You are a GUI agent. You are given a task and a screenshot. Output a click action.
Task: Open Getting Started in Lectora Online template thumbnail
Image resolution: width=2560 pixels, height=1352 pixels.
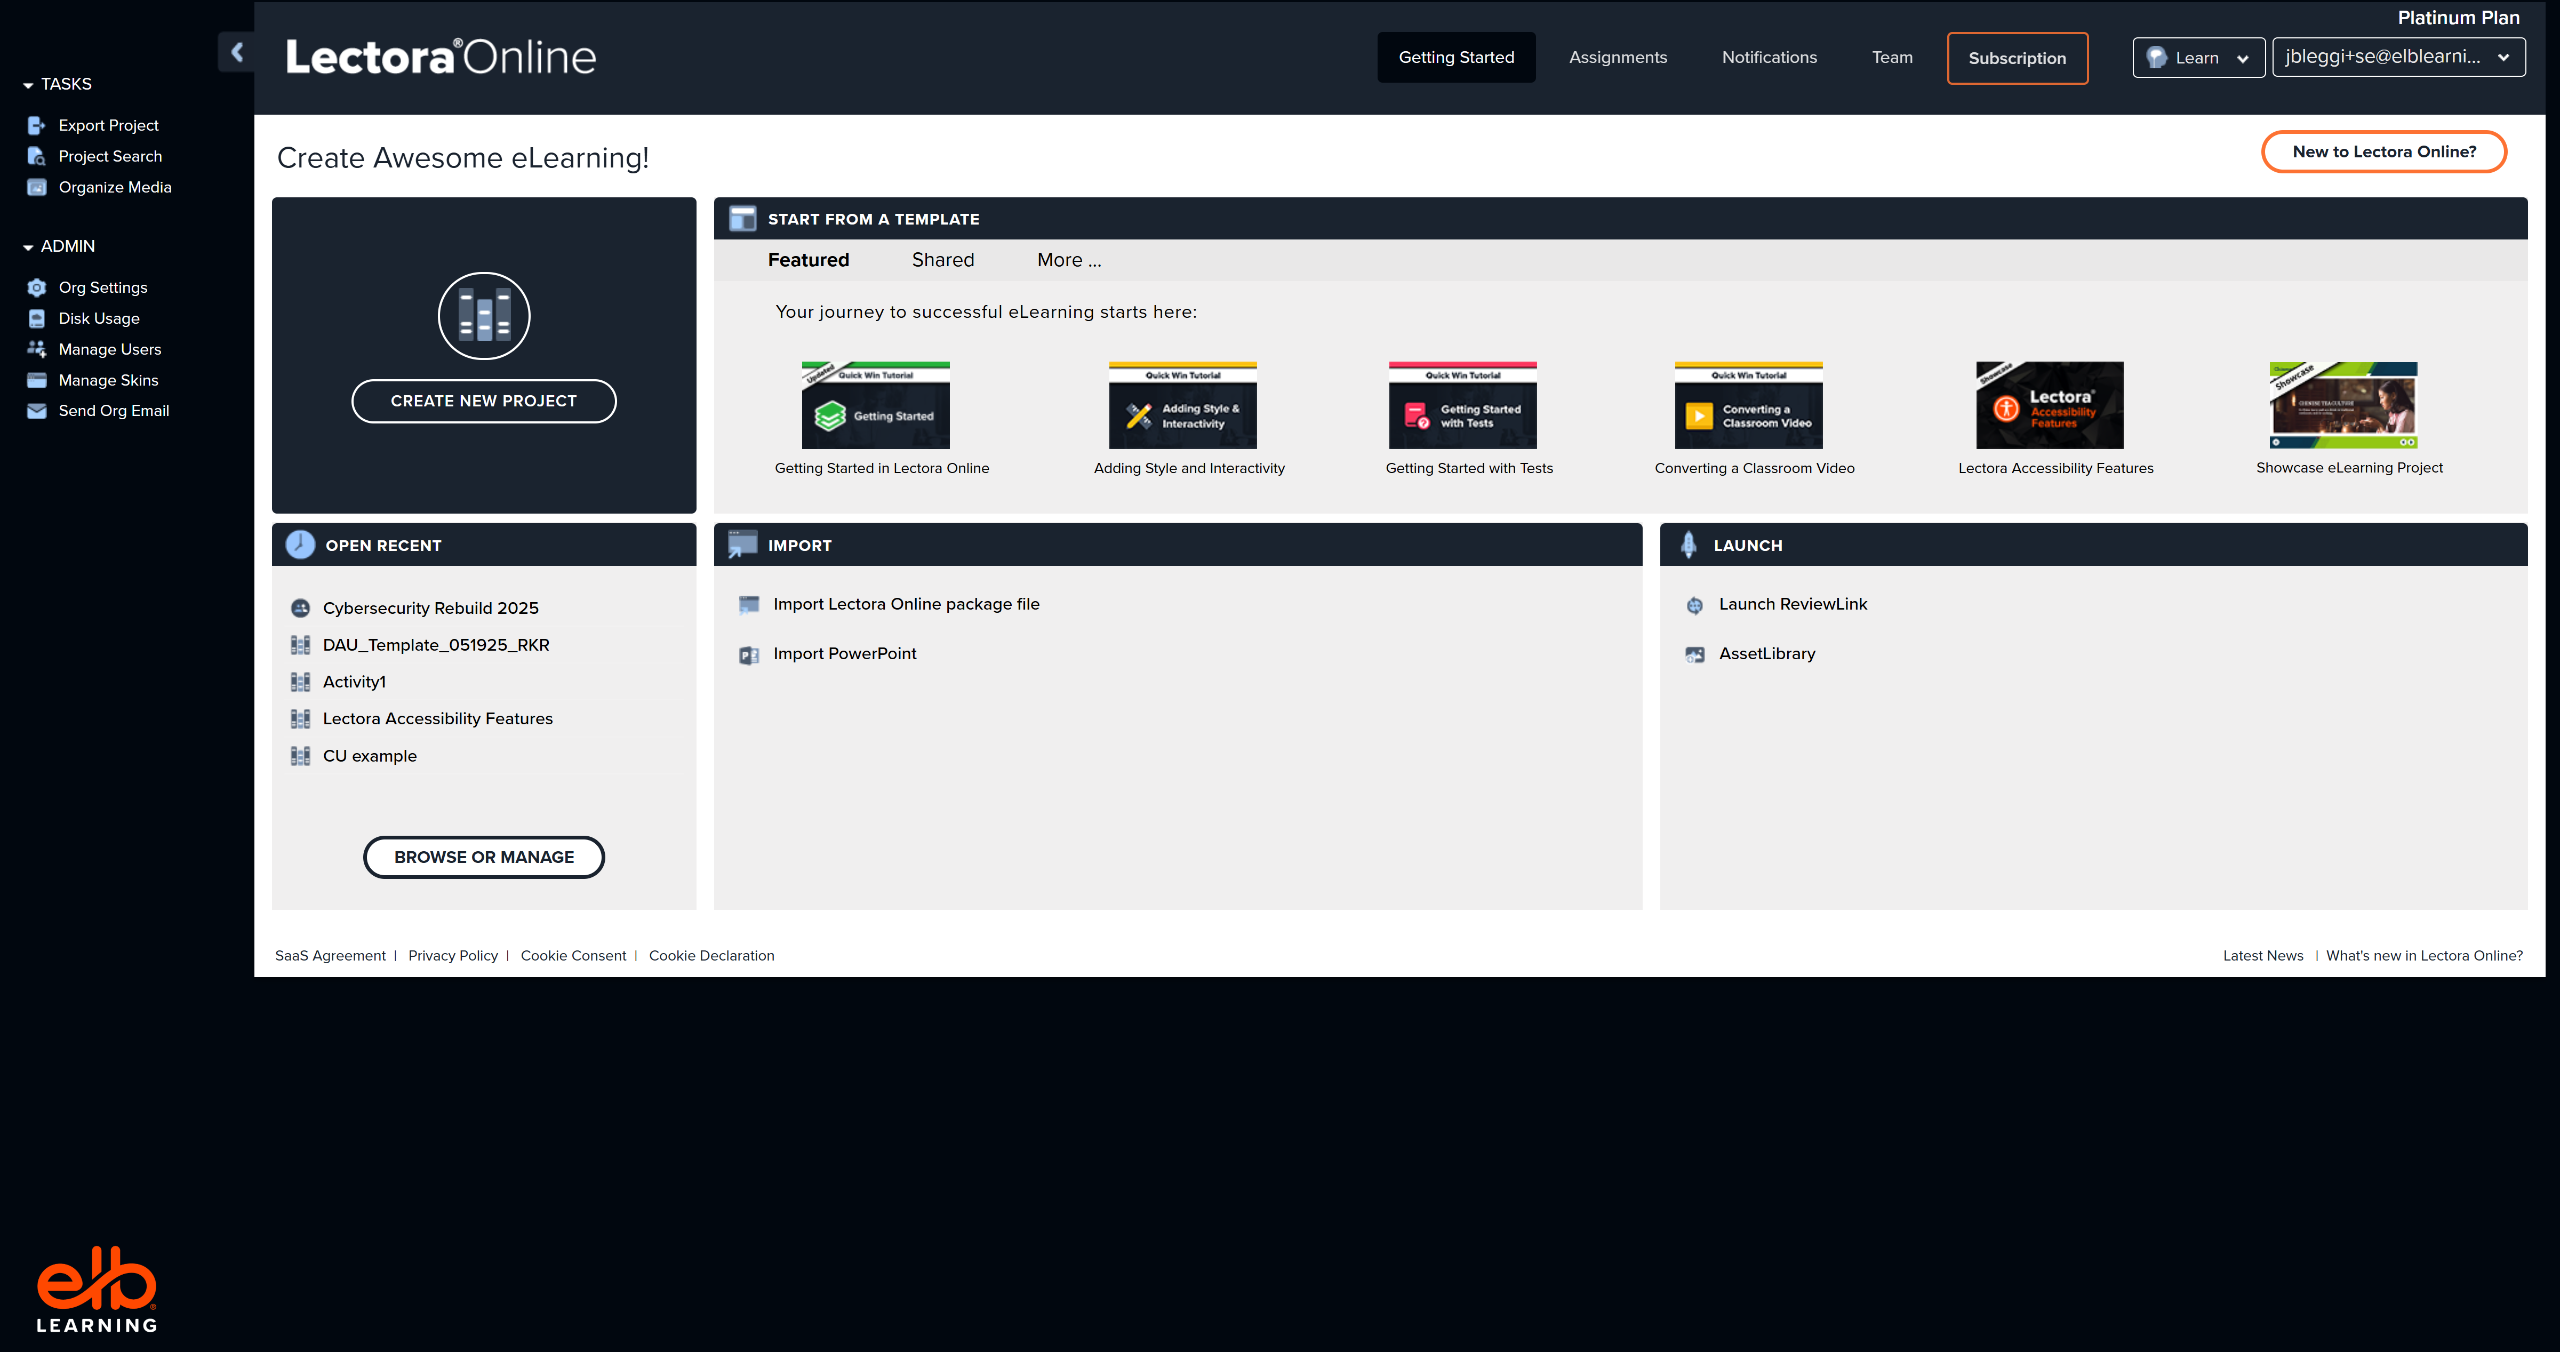click(x=876, y=405)
